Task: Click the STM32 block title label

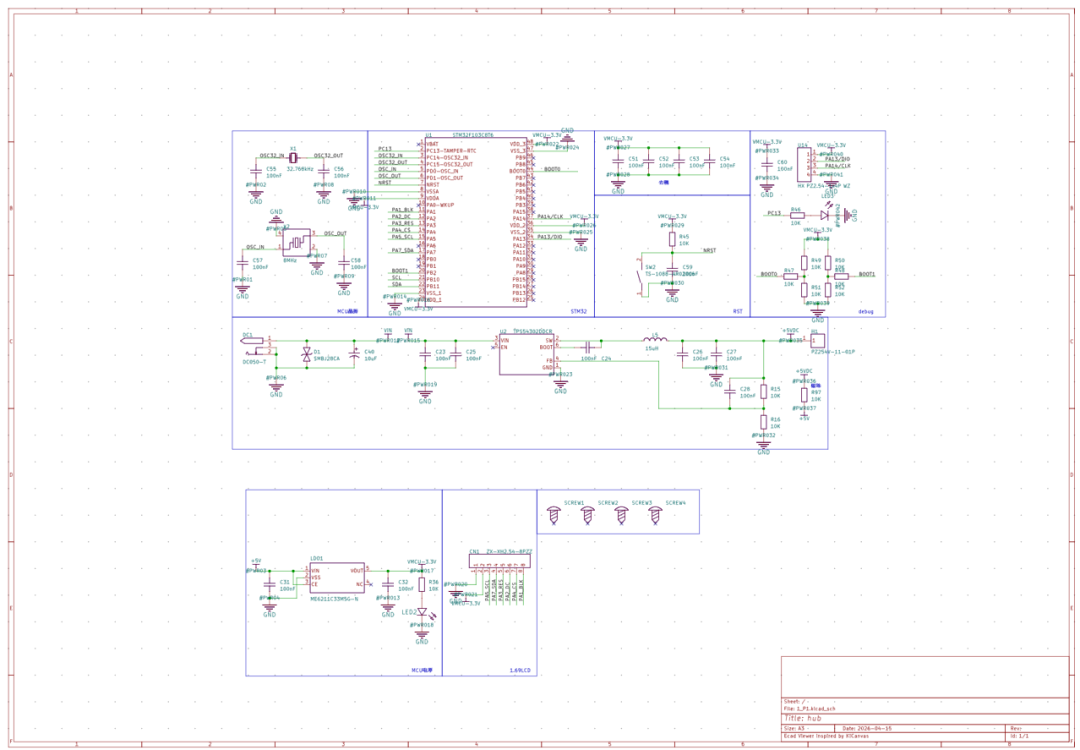Action: [580, 312]
